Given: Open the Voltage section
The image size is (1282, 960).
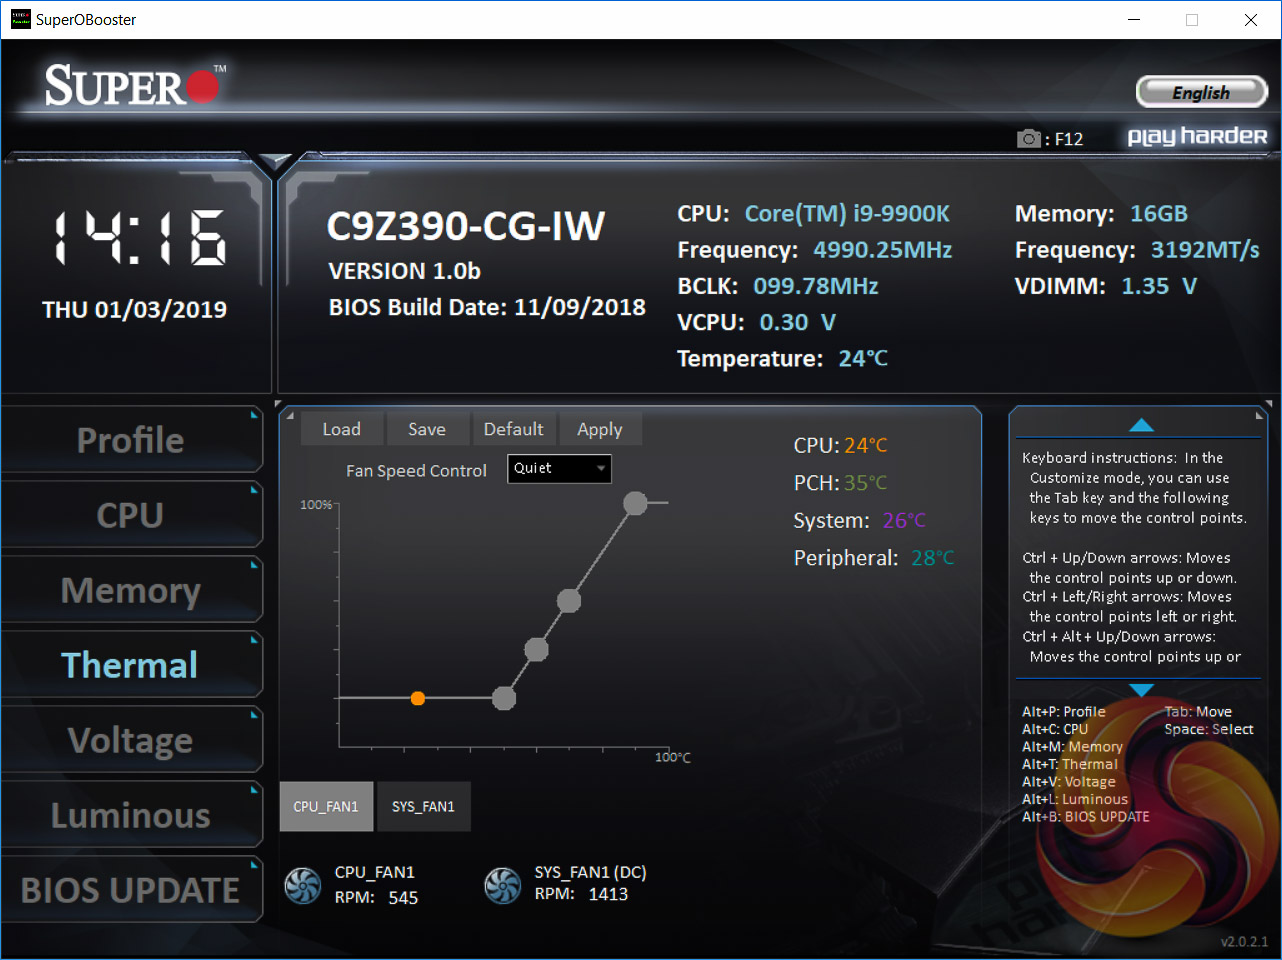Looking at the screenshot, I should pyautogui.click(x=131, y=740).
